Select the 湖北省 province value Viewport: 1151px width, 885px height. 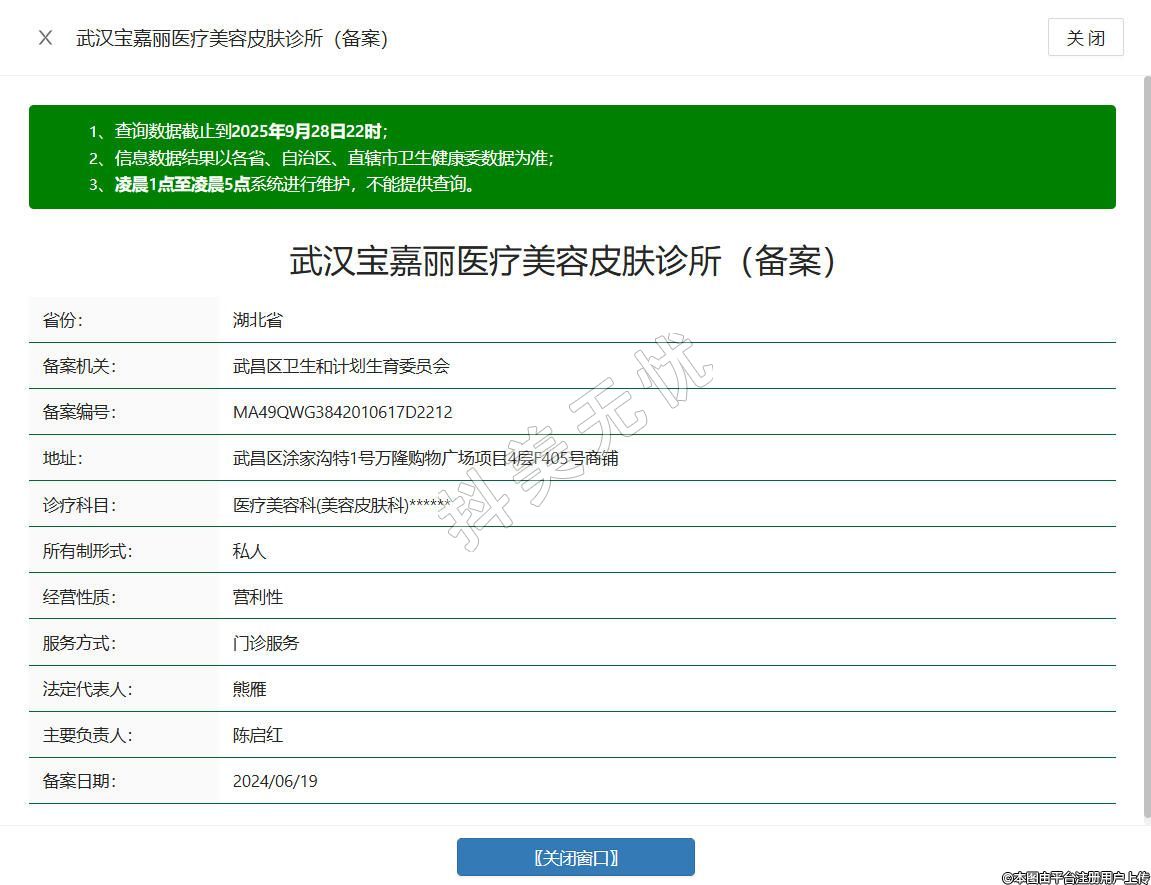258,320
